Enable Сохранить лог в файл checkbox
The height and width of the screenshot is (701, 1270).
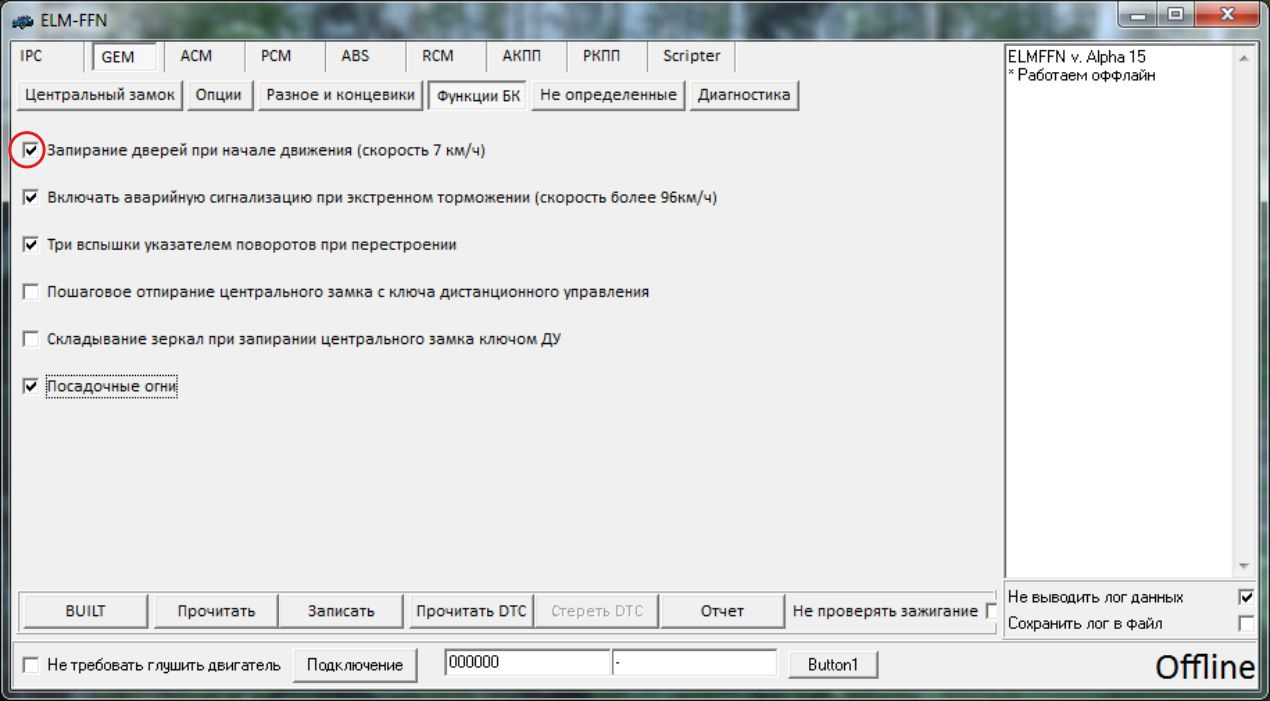pyautogui.click(x=1246, y=623)
